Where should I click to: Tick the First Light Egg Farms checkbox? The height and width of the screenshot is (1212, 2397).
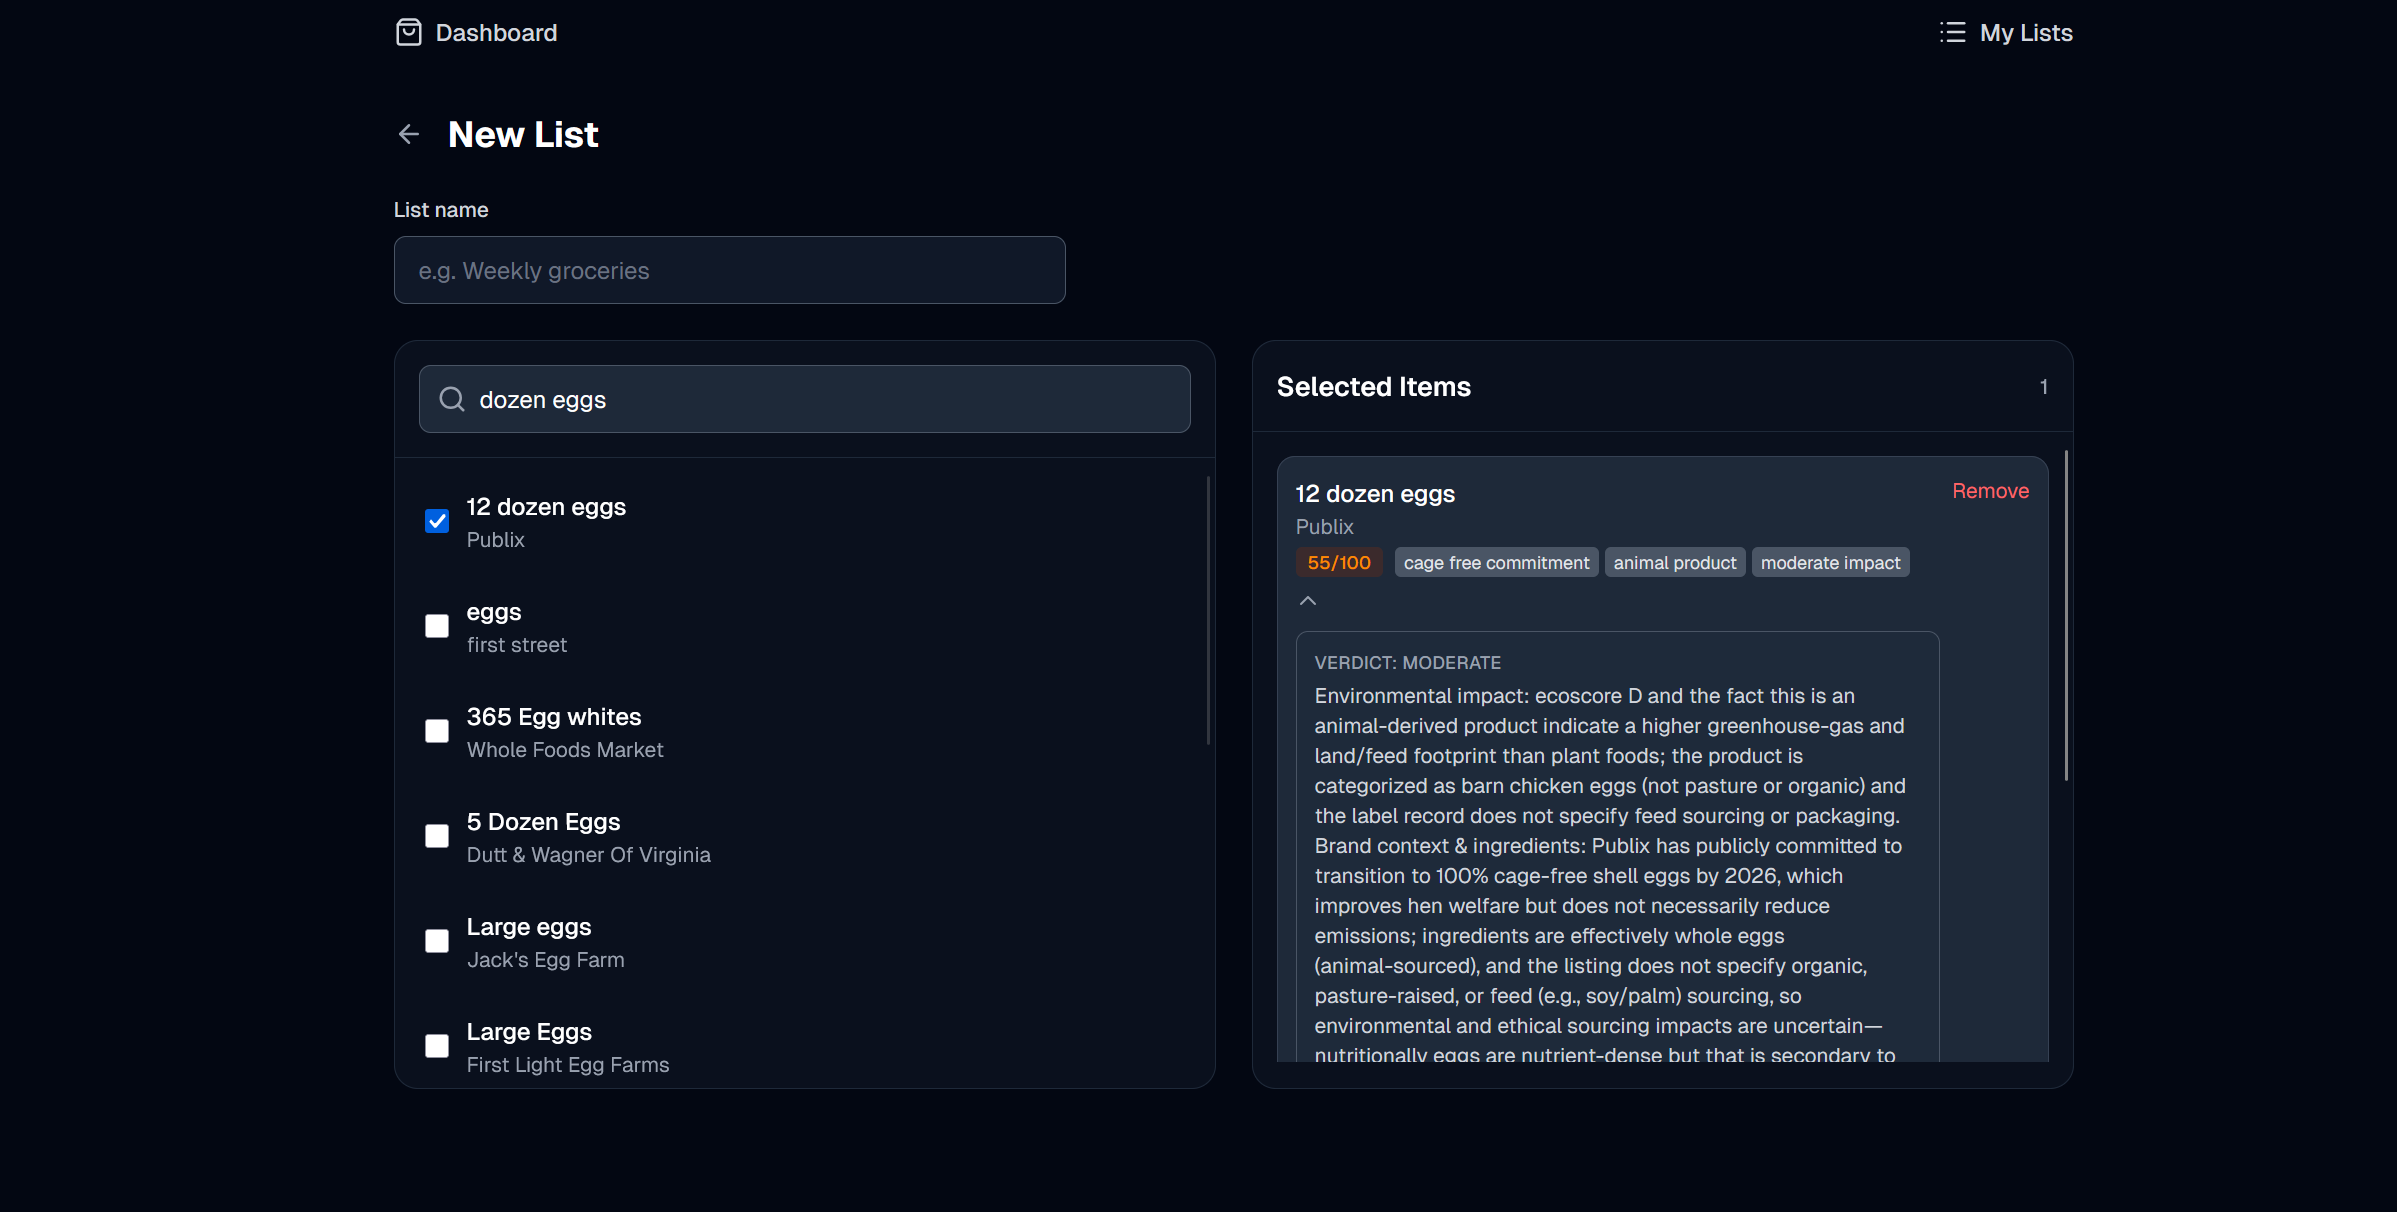pos(437,1046)
